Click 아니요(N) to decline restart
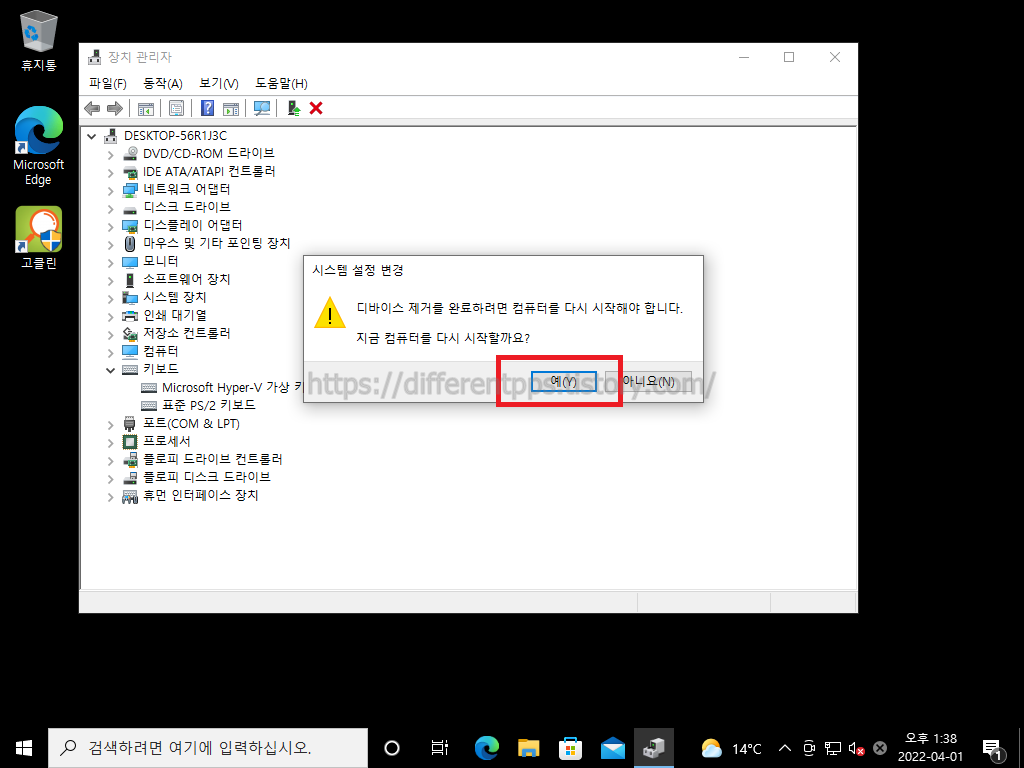Viewport: 1024px width, 768px height. (648, 381)
